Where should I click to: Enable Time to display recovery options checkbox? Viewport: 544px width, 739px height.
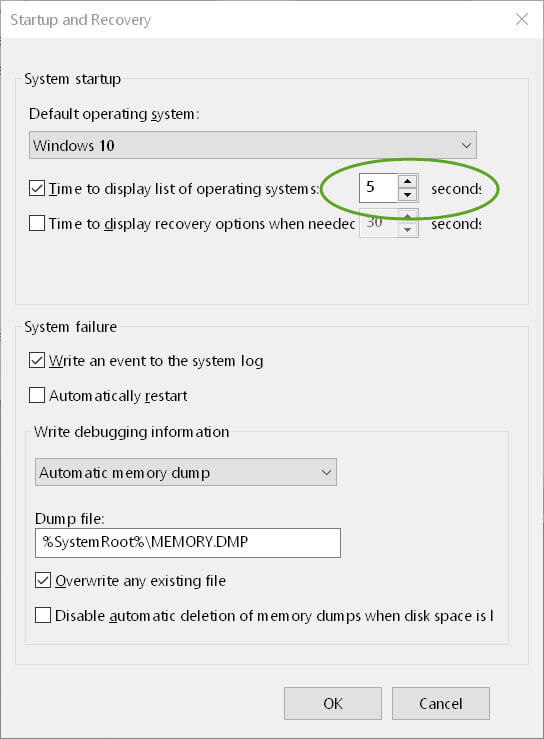click(x=37, y=223)
